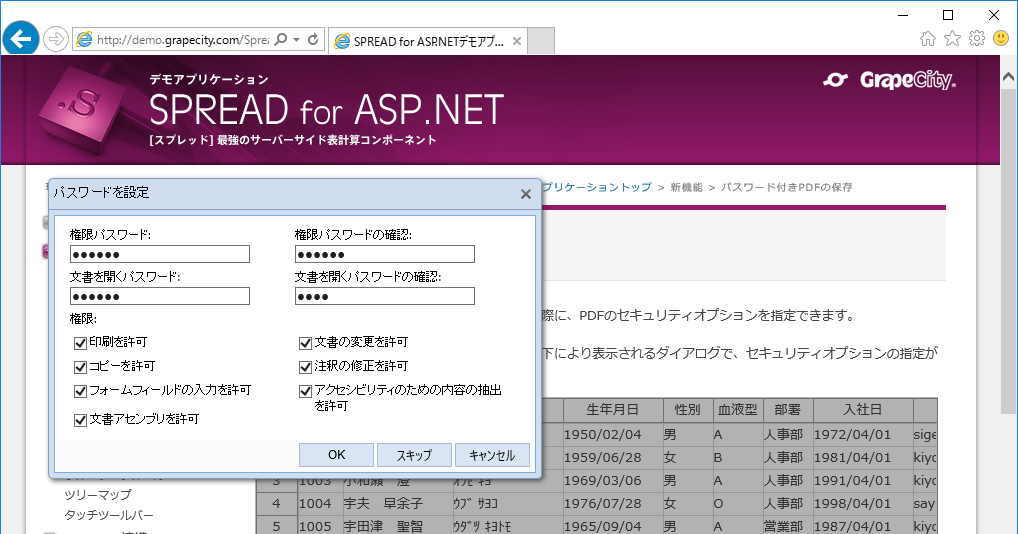Confirm the dialog with OK

click(336, 455)
